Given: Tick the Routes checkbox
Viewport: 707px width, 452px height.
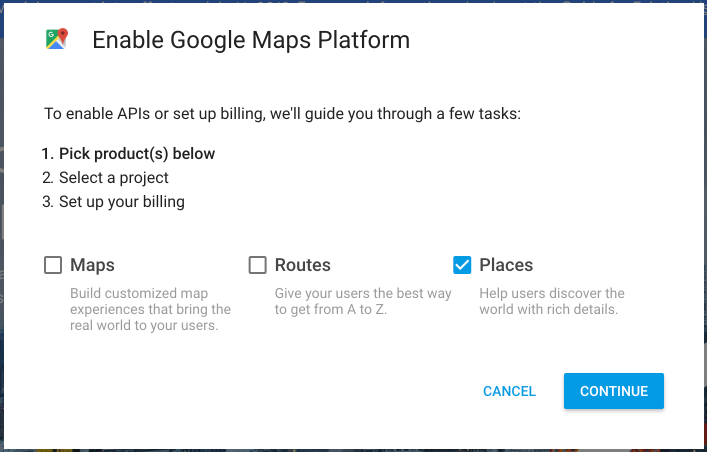Looking at the screenshot, I should pyautogui.click(x=258, y=265).
